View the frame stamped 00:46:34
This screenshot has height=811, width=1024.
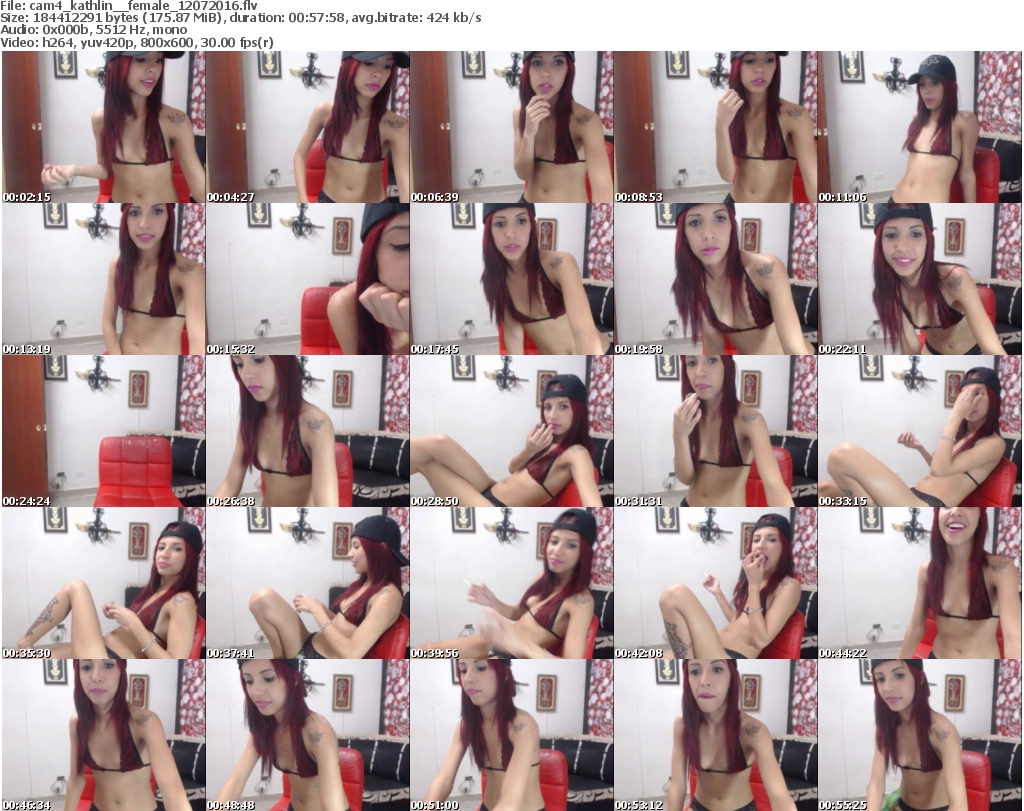tap(103, 735)
